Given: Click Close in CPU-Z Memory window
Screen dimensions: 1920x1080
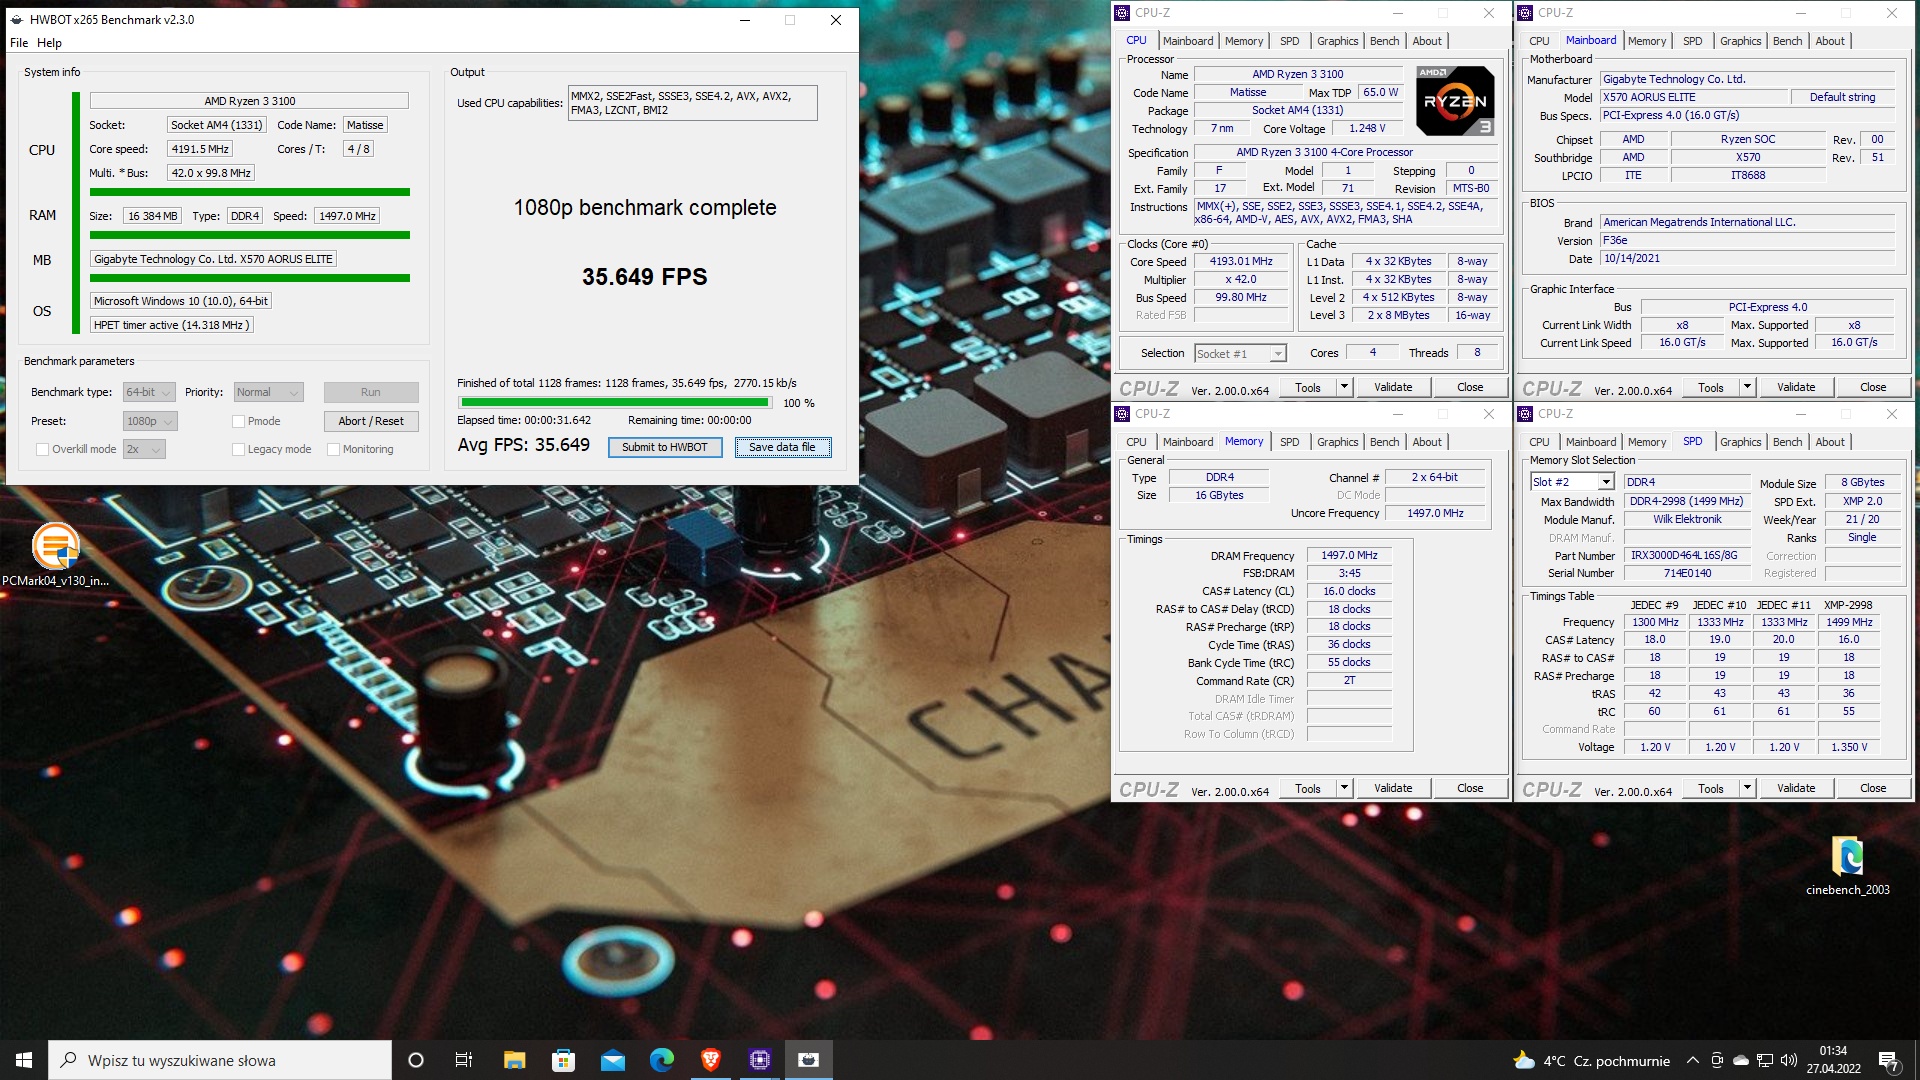Looking at the screenshot, I should click(1470, 789).
